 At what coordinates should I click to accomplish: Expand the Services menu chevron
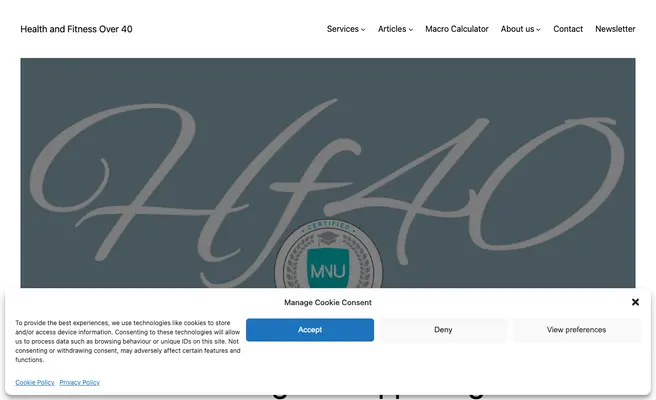[363, 30]
